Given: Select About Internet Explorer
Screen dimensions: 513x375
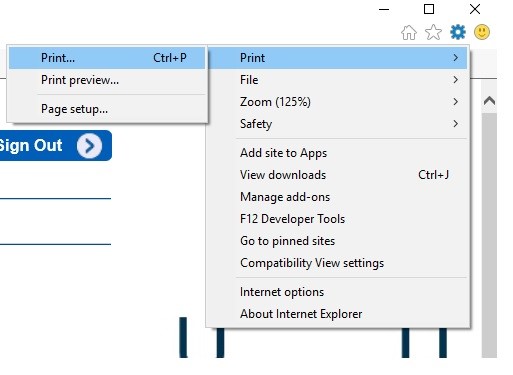Looking at the screenshot, I should [x=338, y=314].
